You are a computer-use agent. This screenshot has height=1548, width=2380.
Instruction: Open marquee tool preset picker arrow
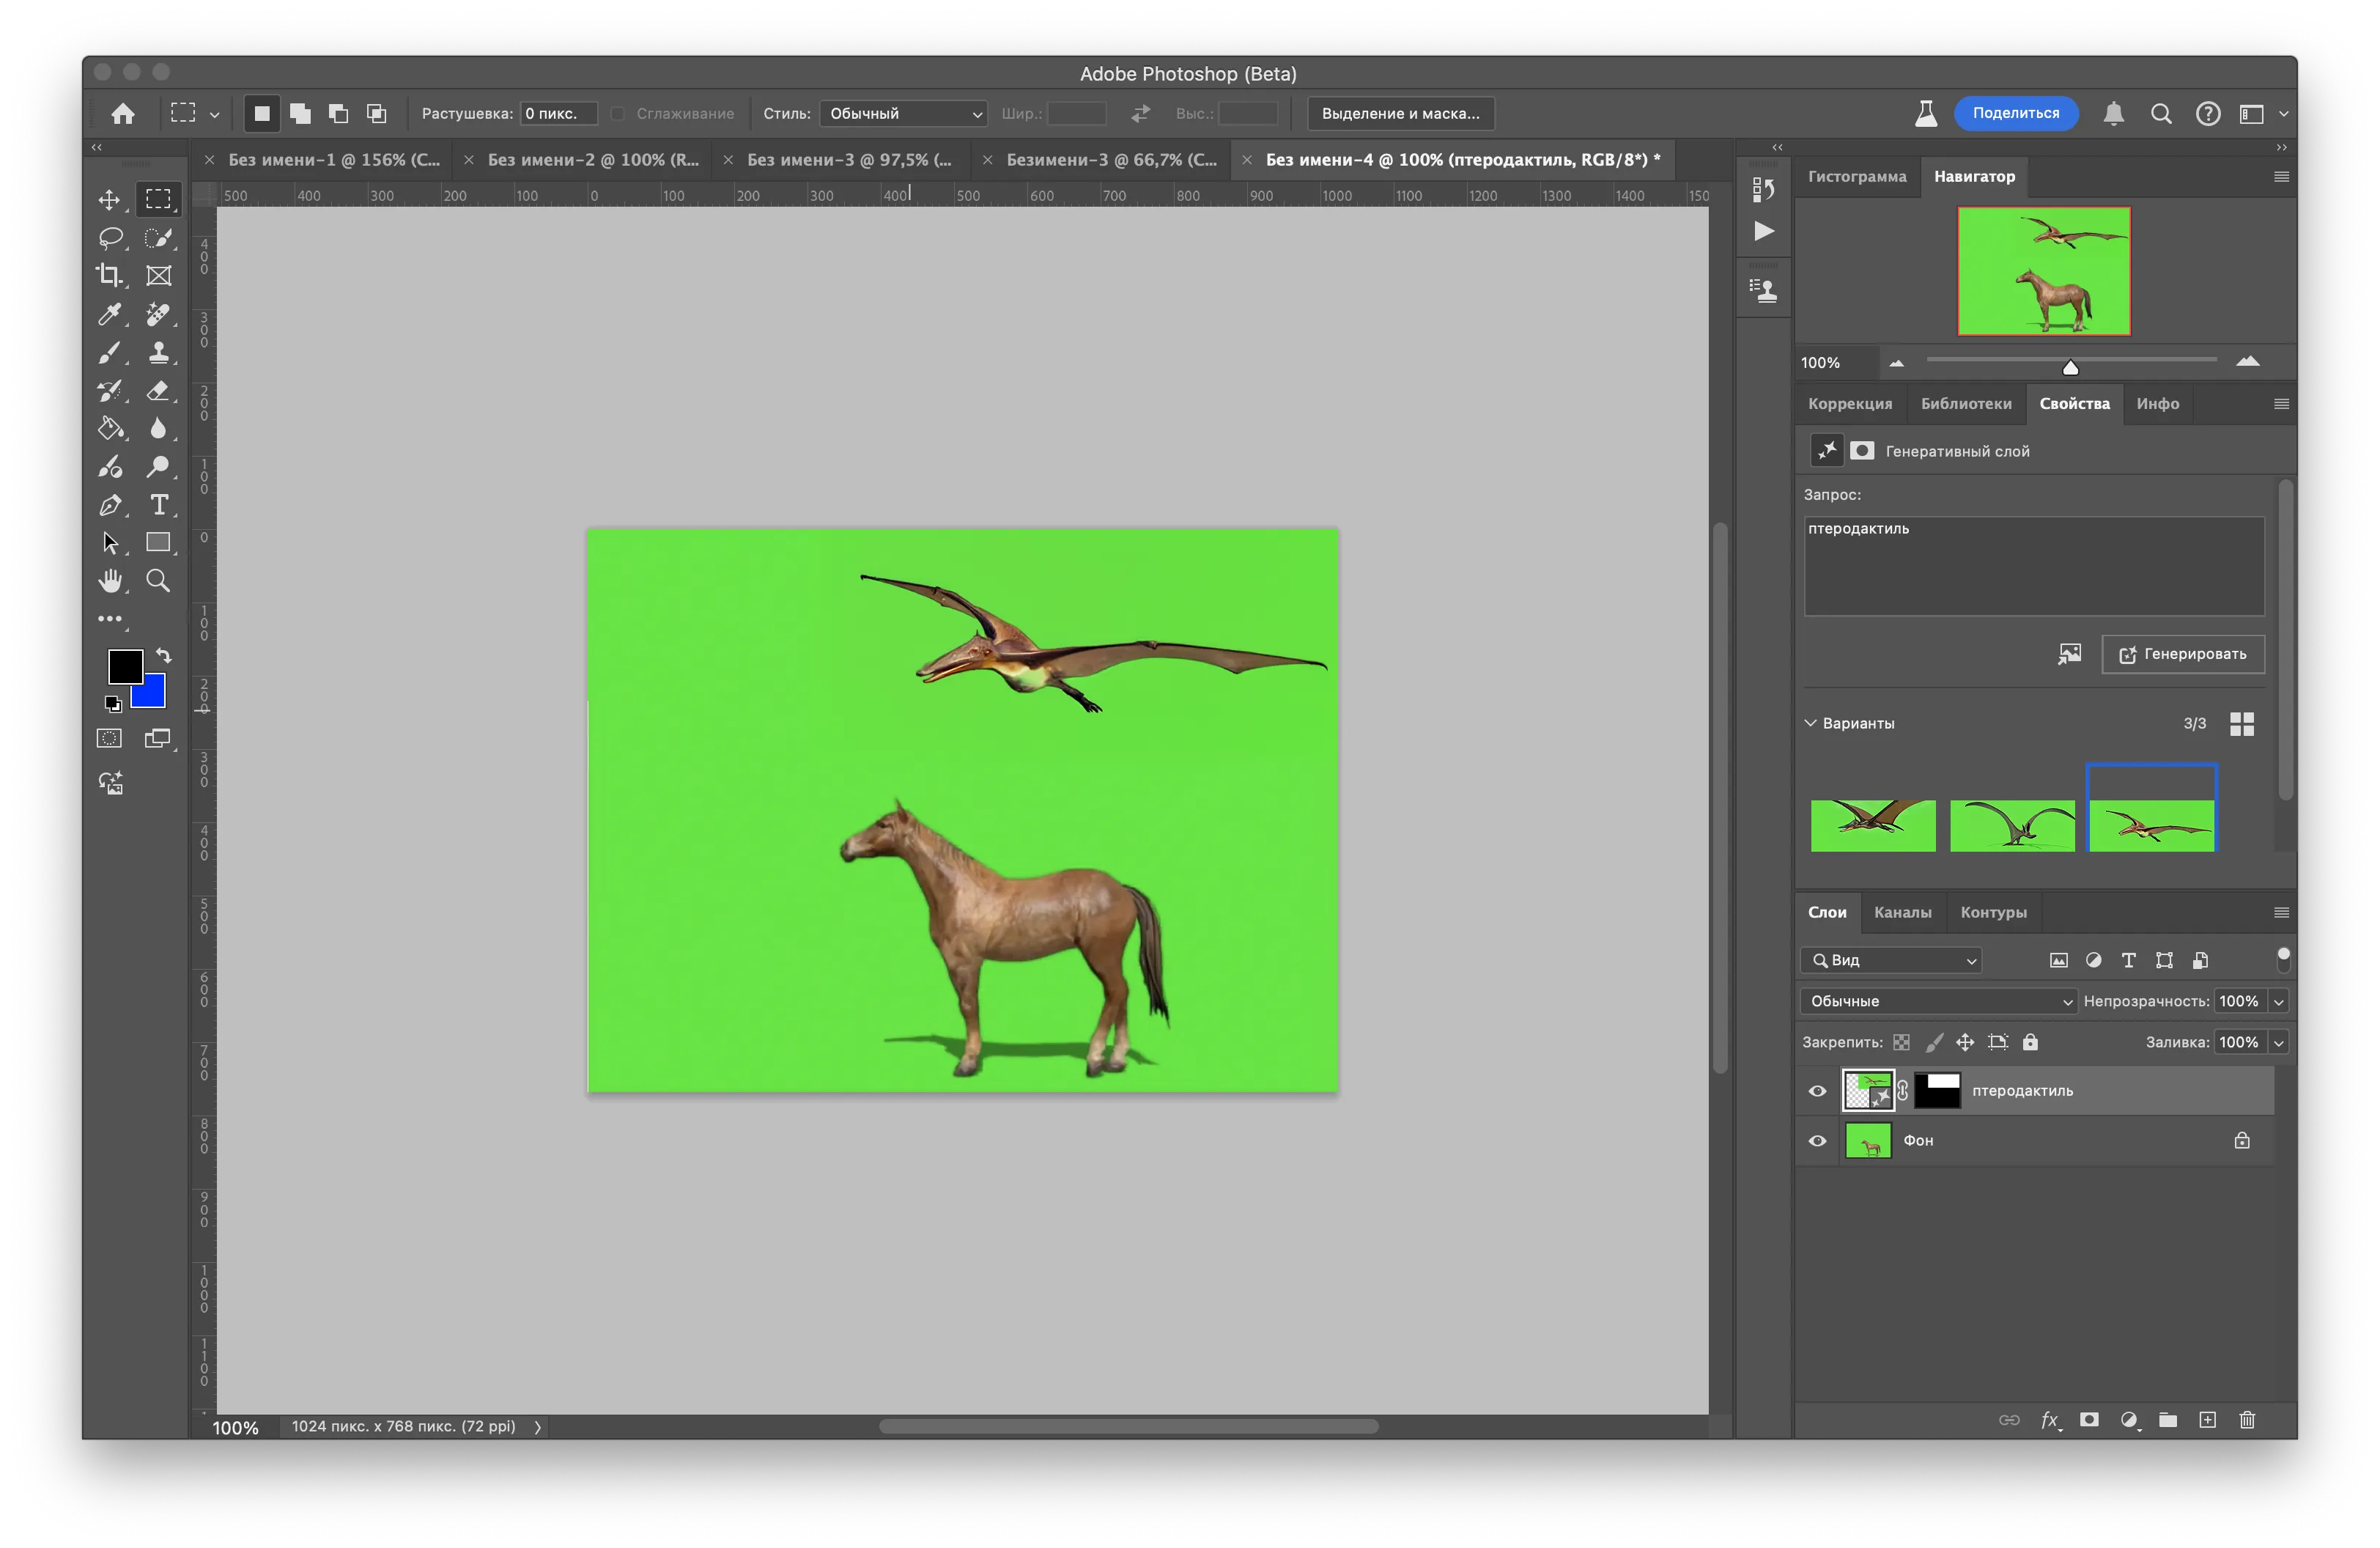click(214, 115)
